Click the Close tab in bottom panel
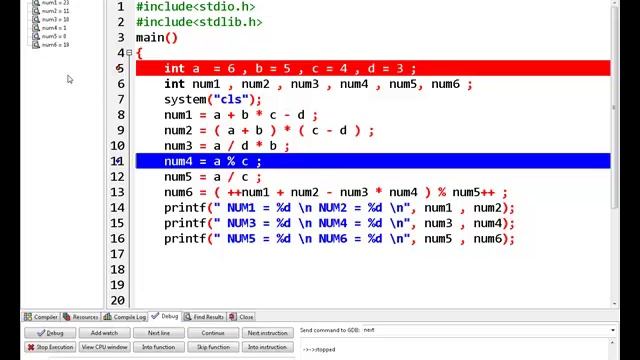The width and height of the screenshot is (640, 360). [x=241, y=317]
